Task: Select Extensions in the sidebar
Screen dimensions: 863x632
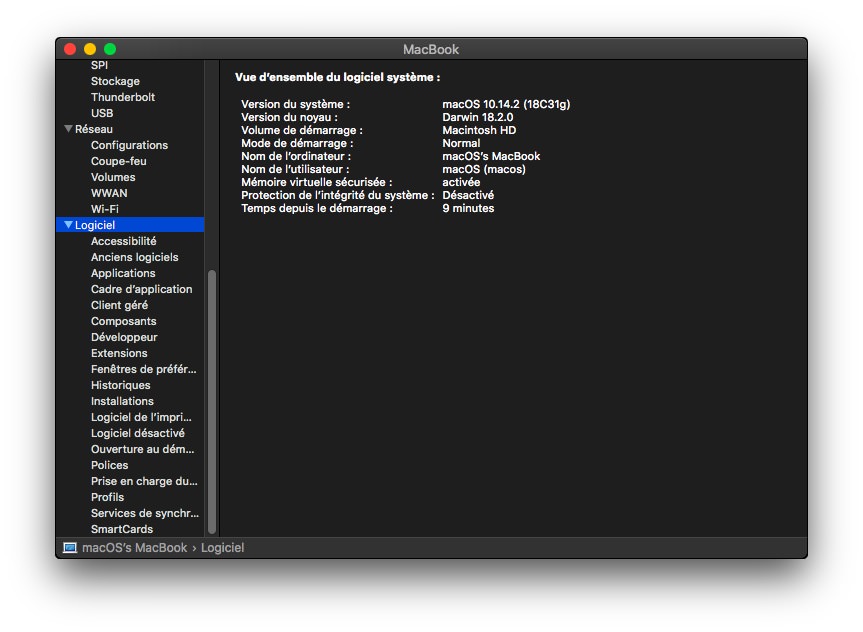Action: click(119, 352)
